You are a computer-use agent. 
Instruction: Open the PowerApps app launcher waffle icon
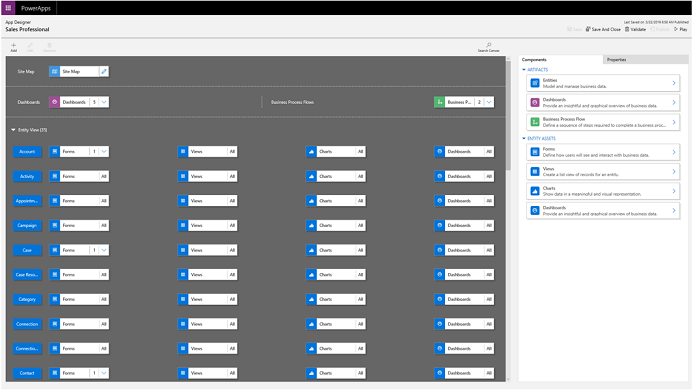coord(8,8)
